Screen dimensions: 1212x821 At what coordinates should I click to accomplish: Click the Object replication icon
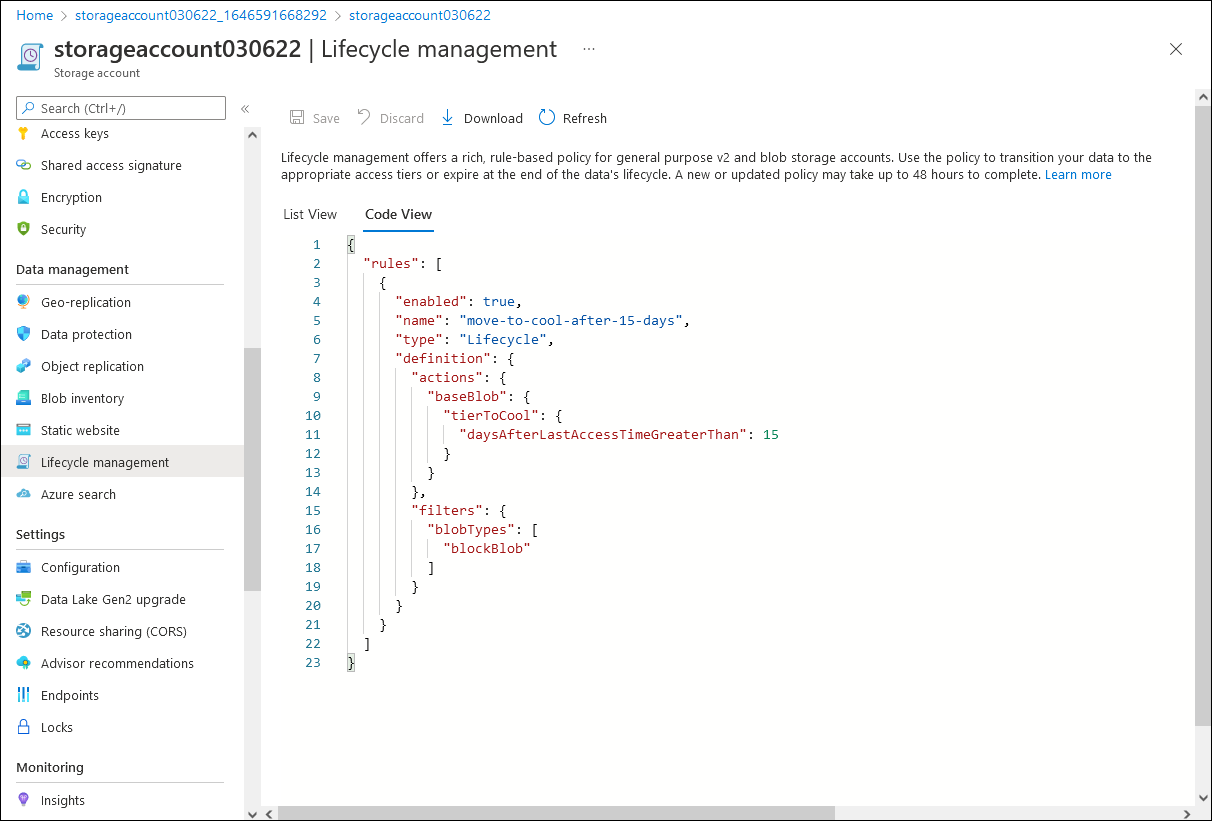24,367
